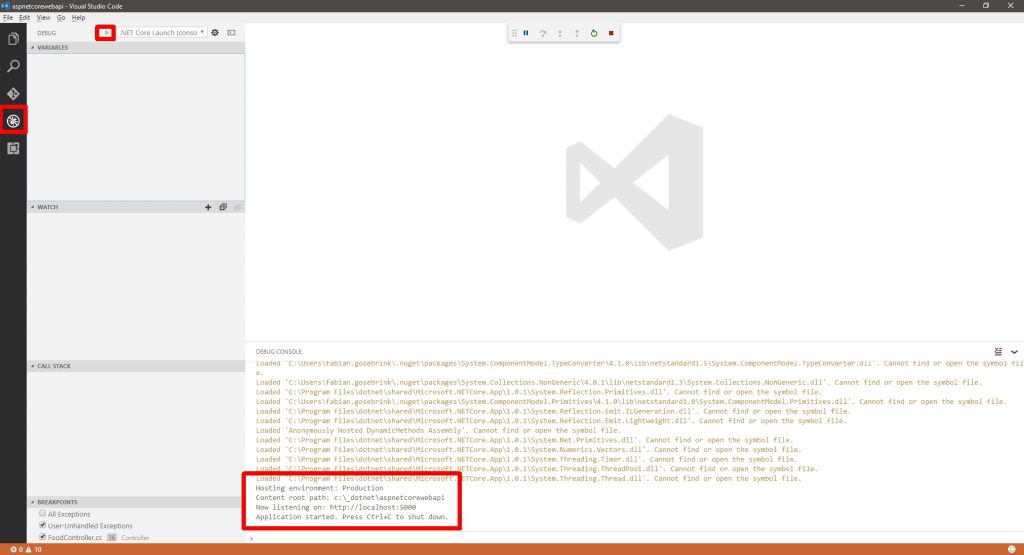The height and width of the screenshot is (555, 1024).
Task: Stop debugging with red square
Action: tap(611, 33)
